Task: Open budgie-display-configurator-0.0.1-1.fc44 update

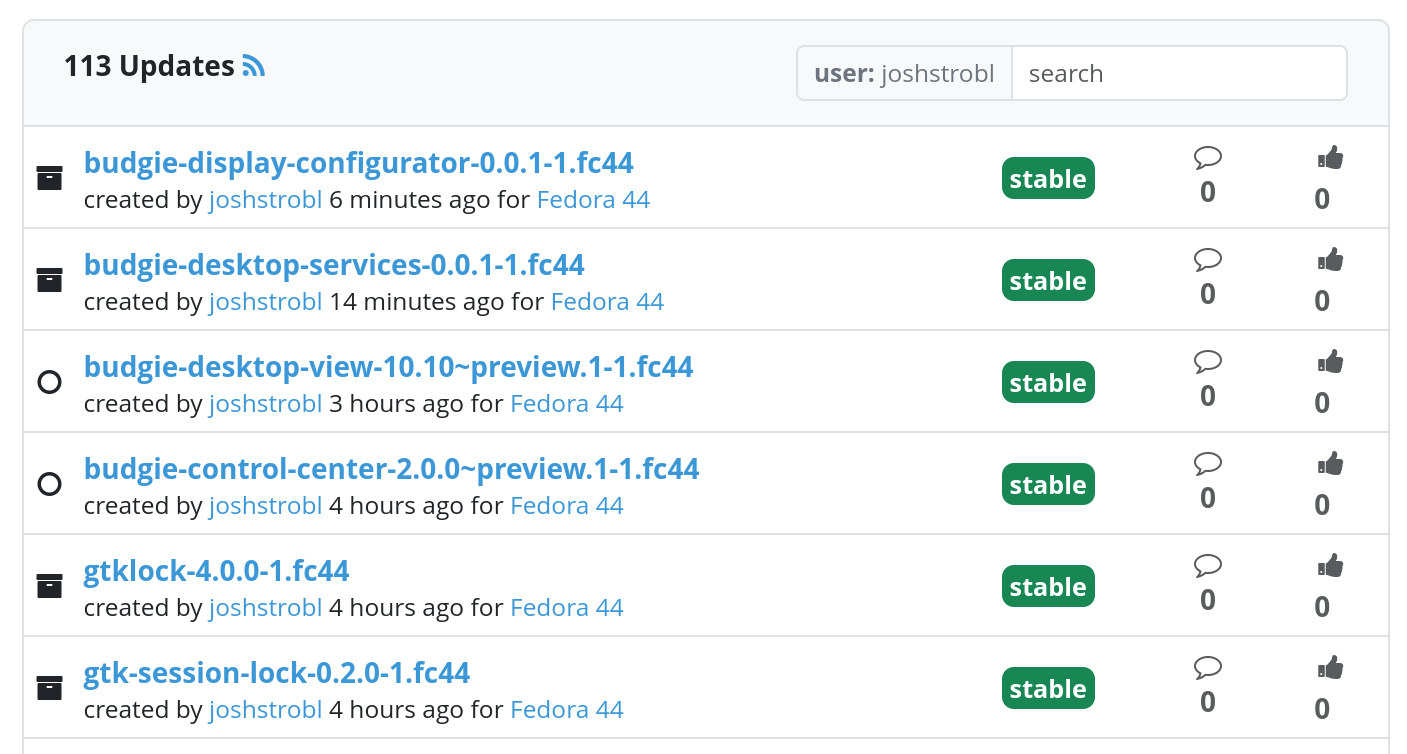Action: coord(358,162)
